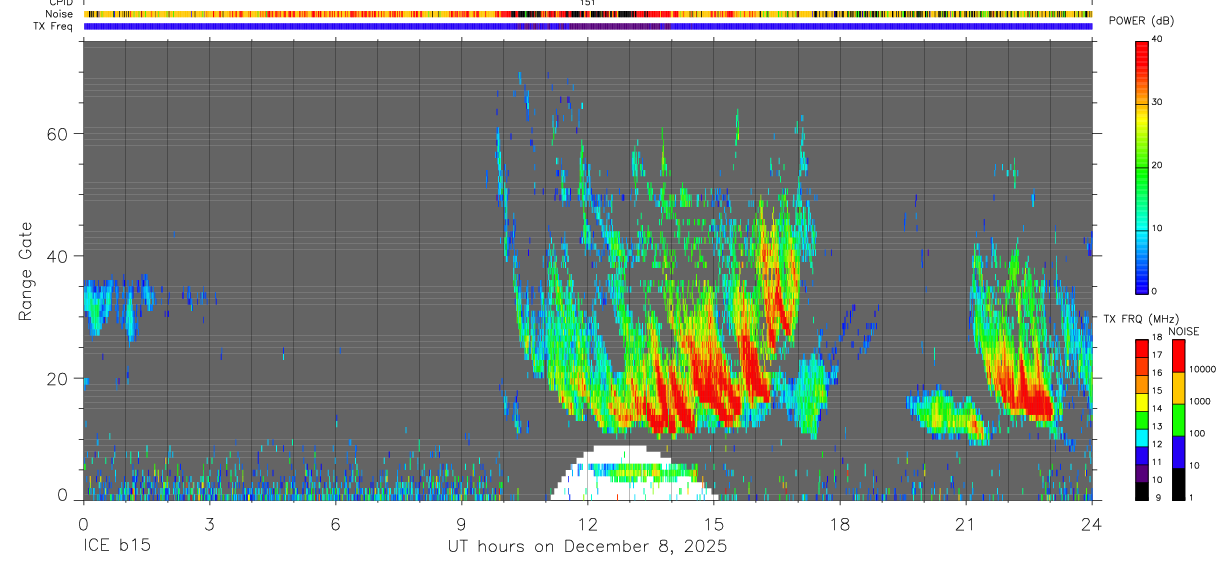Screen dimensions: 1228x567
Task: Click the 18 hour tick on the UT axis
Action: [x=840, y=523]
